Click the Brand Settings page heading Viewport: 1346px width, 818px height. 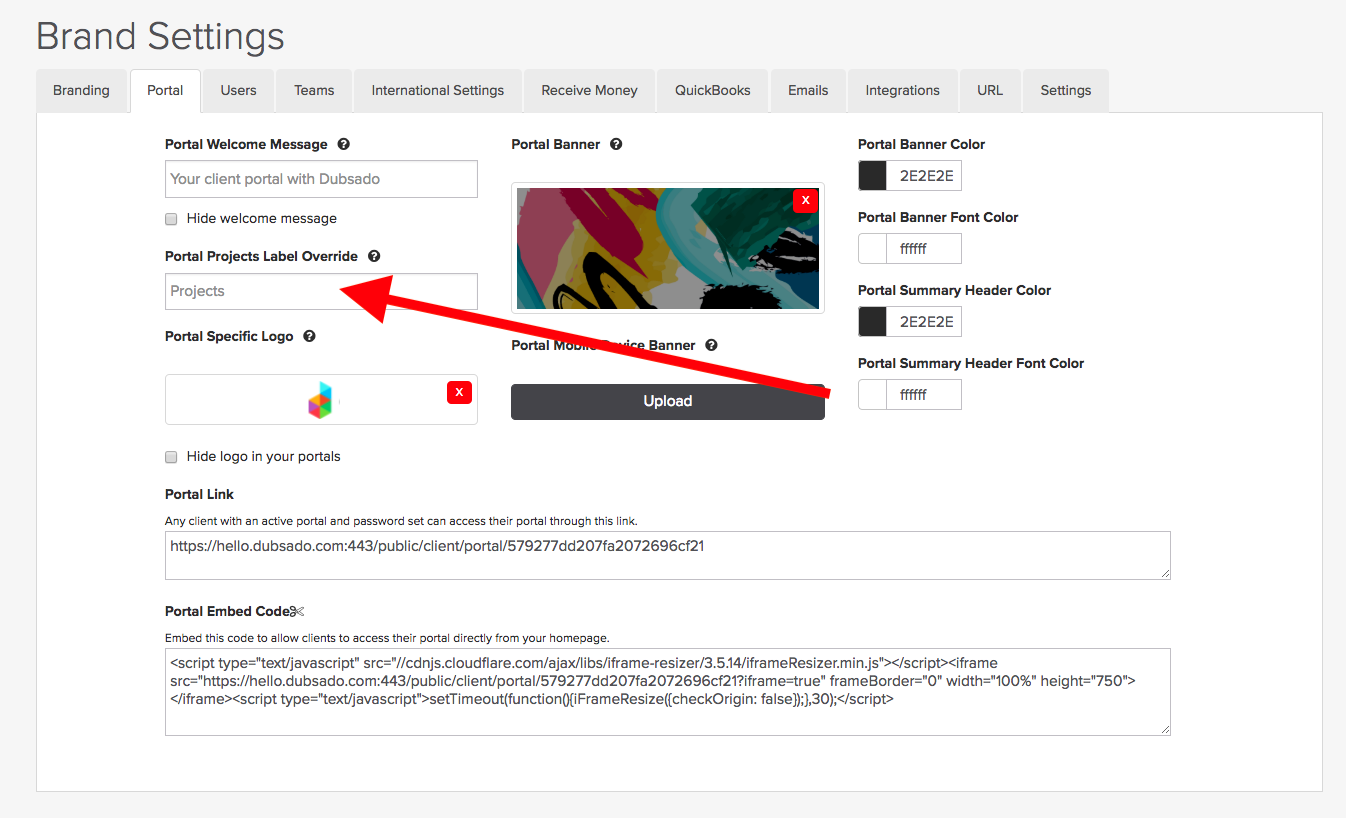161,36
